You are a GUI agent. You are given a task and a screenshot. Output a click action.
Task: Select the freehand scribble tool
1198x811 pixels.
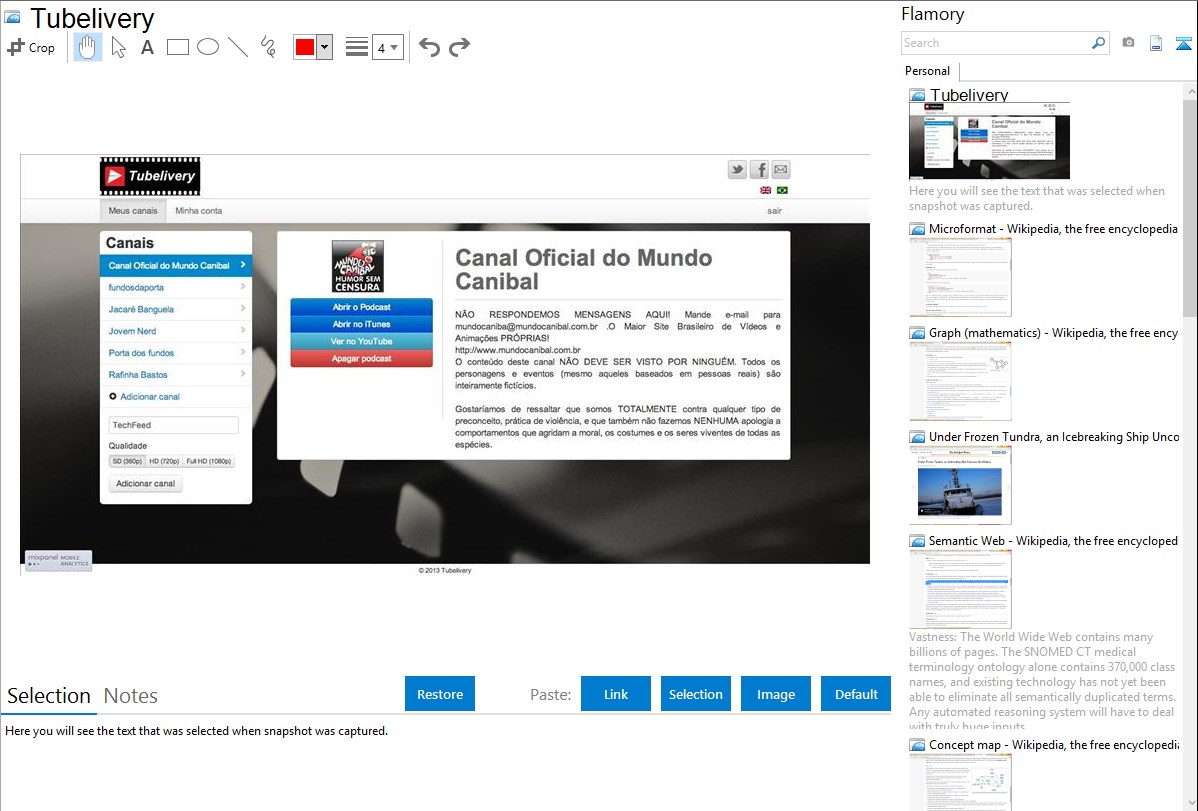pos(268,47)
